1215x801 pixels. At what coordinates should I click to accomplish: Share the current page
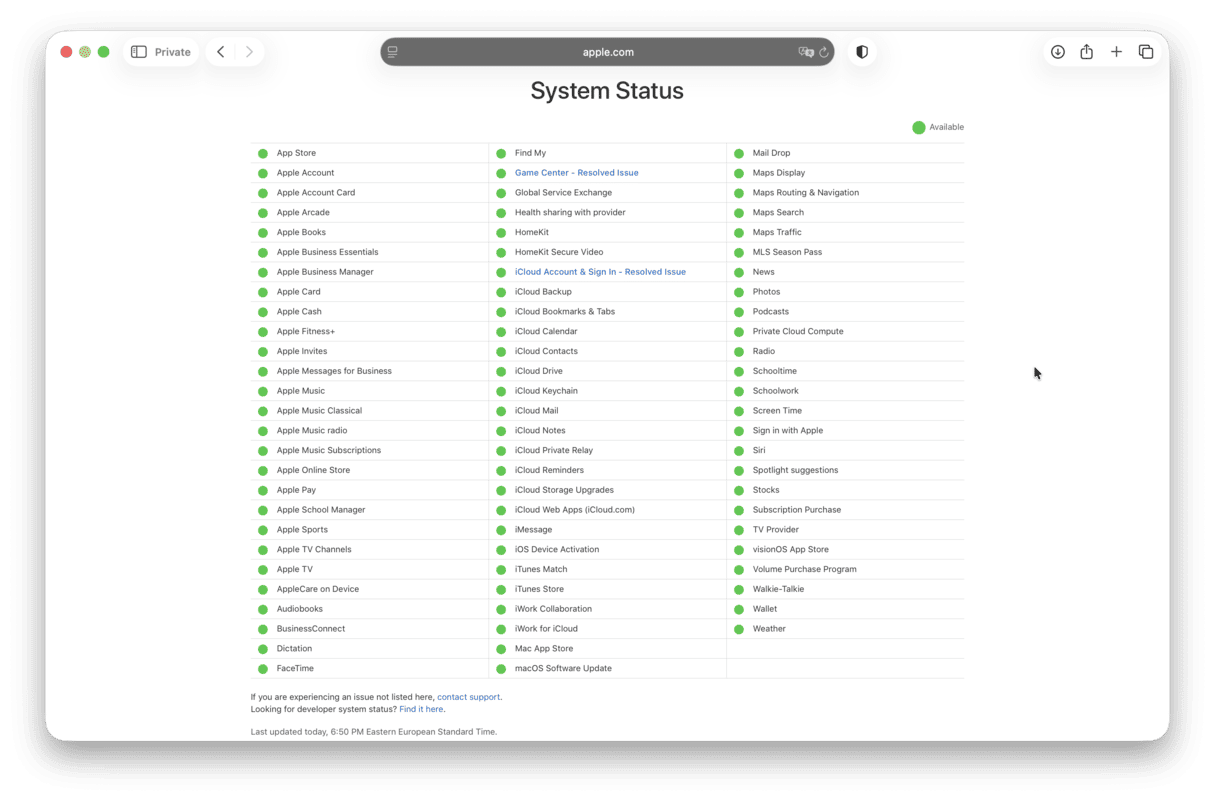[x=1087, y=51]
